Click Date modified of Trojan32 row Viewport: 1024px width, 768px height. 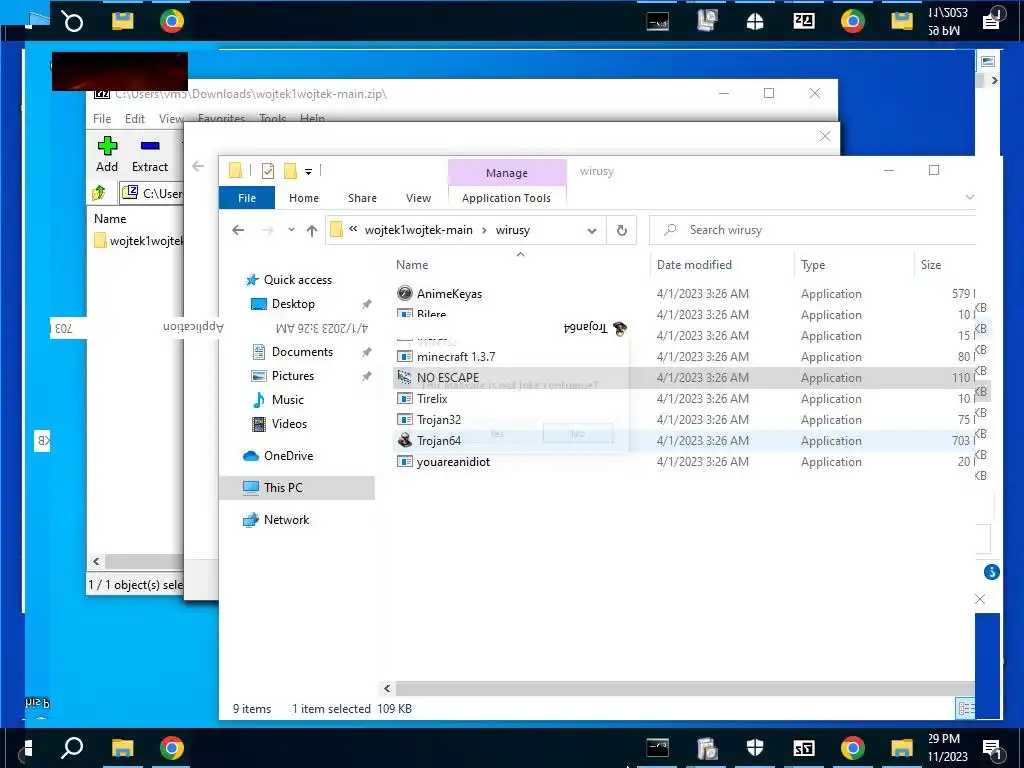click(x=703, y=419)
